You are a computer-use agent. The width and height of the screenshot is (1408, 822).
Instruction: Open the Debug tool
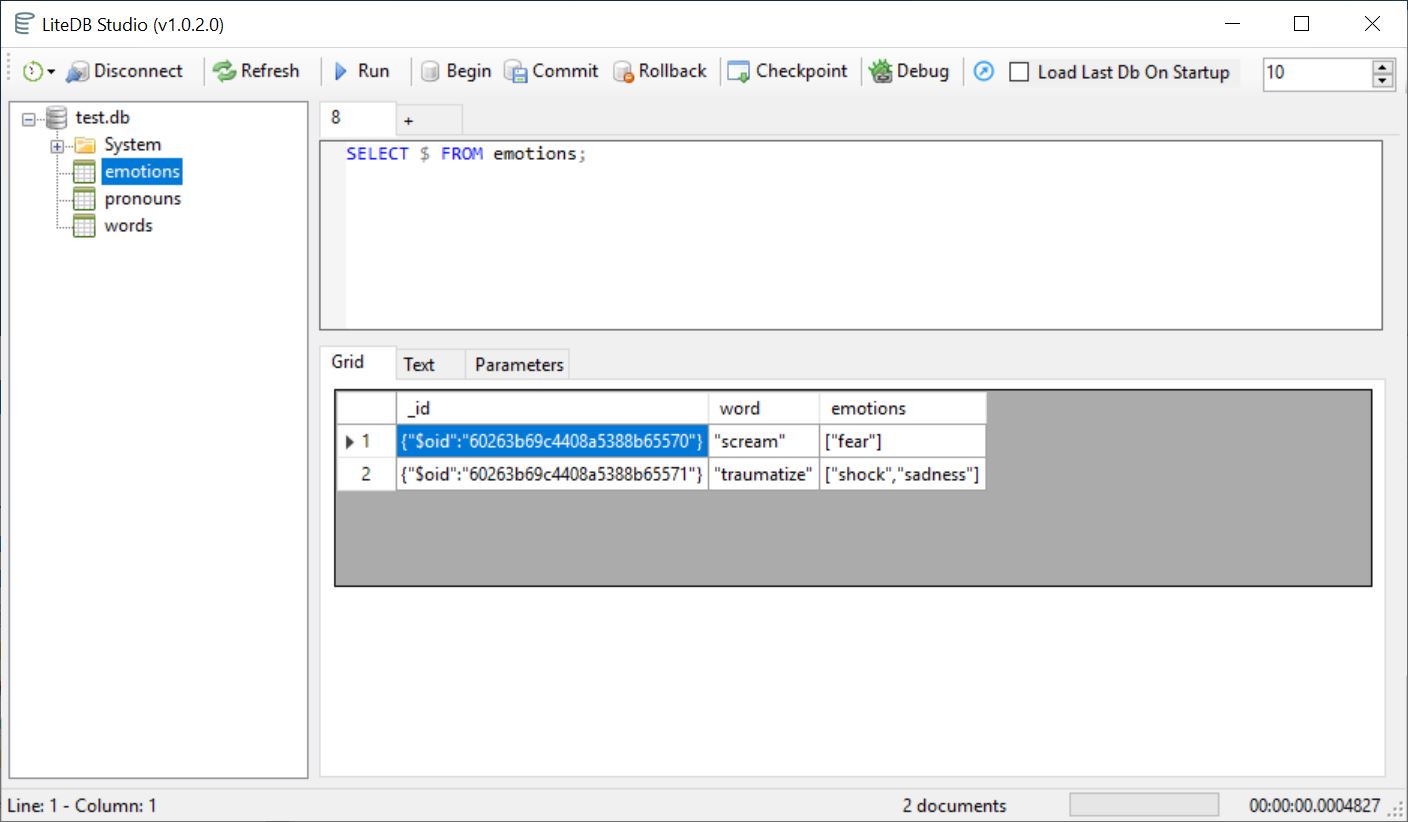point(909,71)
